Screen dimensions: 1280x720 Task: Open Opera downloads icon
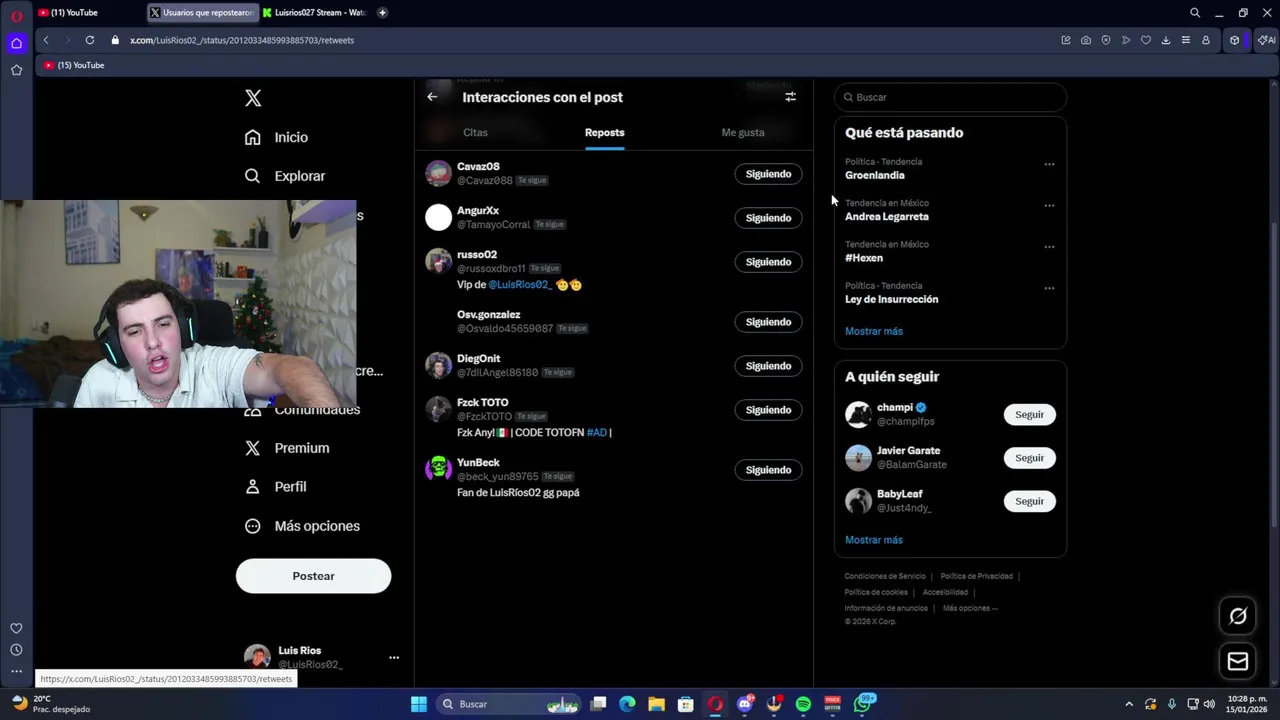(1166, 40)
